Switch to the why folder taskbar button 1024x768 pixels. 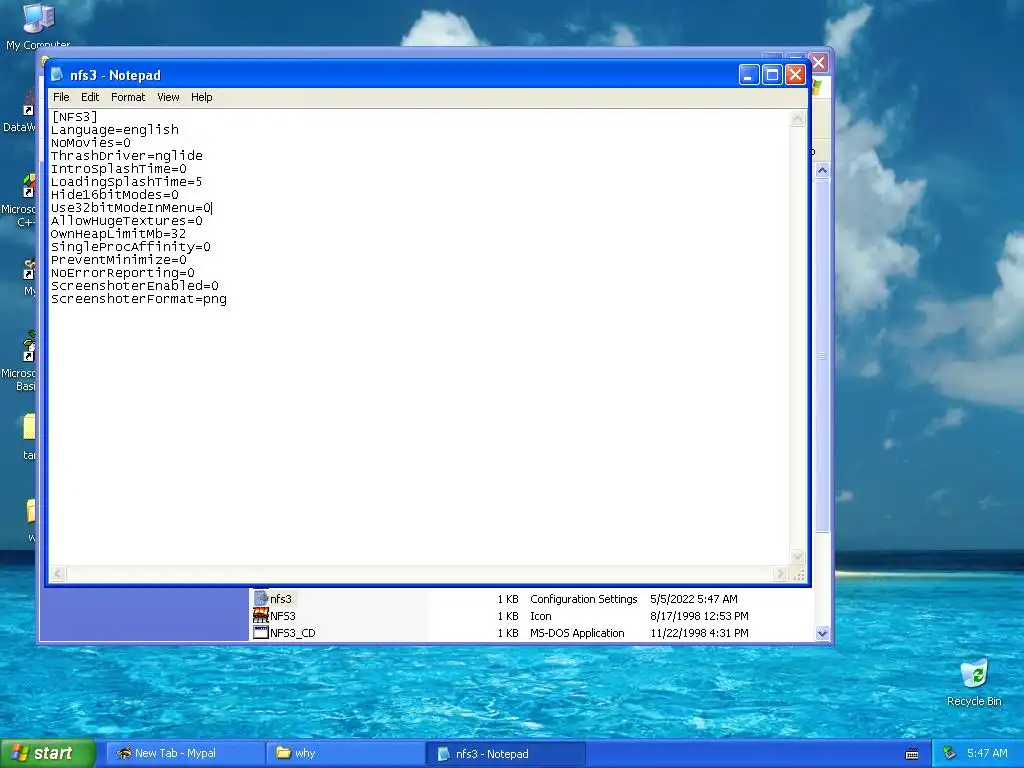coord(346,753)
